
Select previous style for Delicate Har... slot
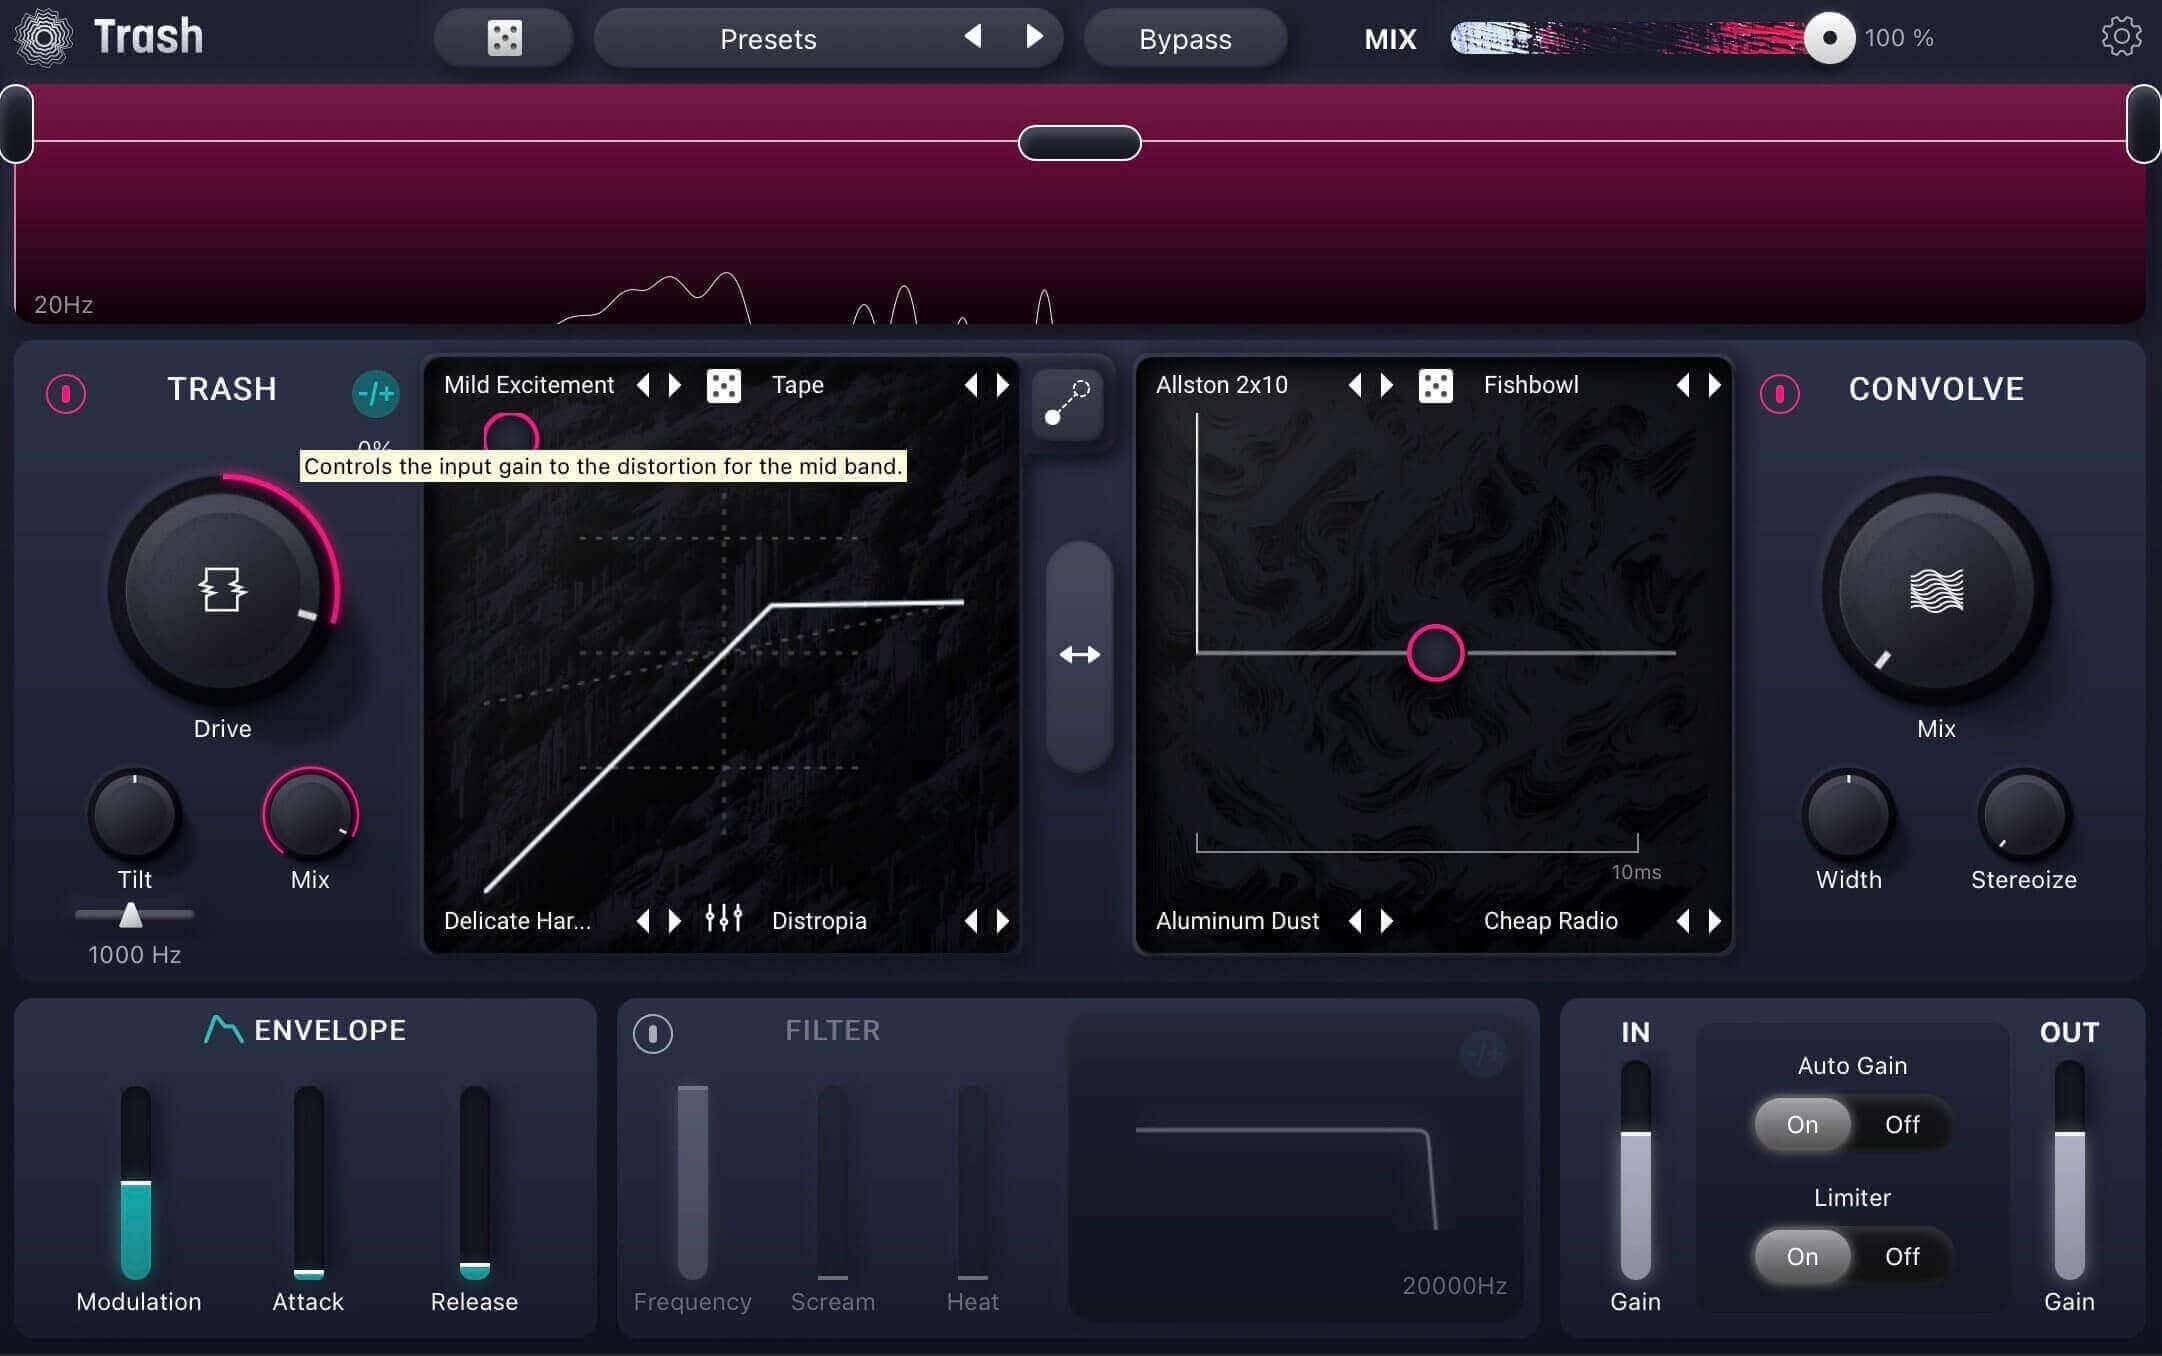pos(643,920)
